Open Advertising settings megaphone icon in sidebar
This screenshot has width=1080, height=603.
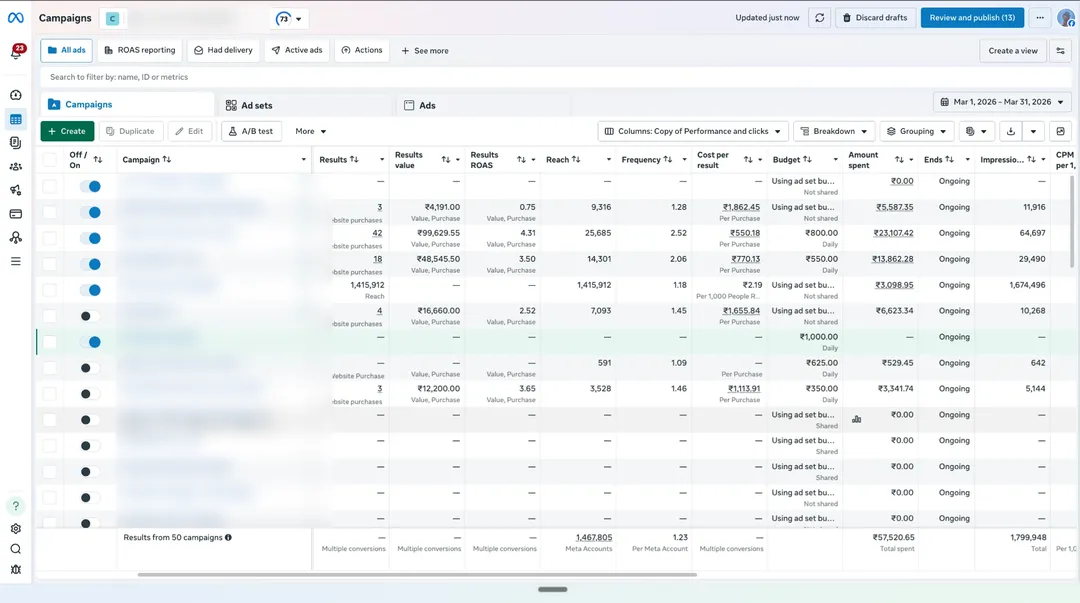pyautogui.click(x=16, y=190)
